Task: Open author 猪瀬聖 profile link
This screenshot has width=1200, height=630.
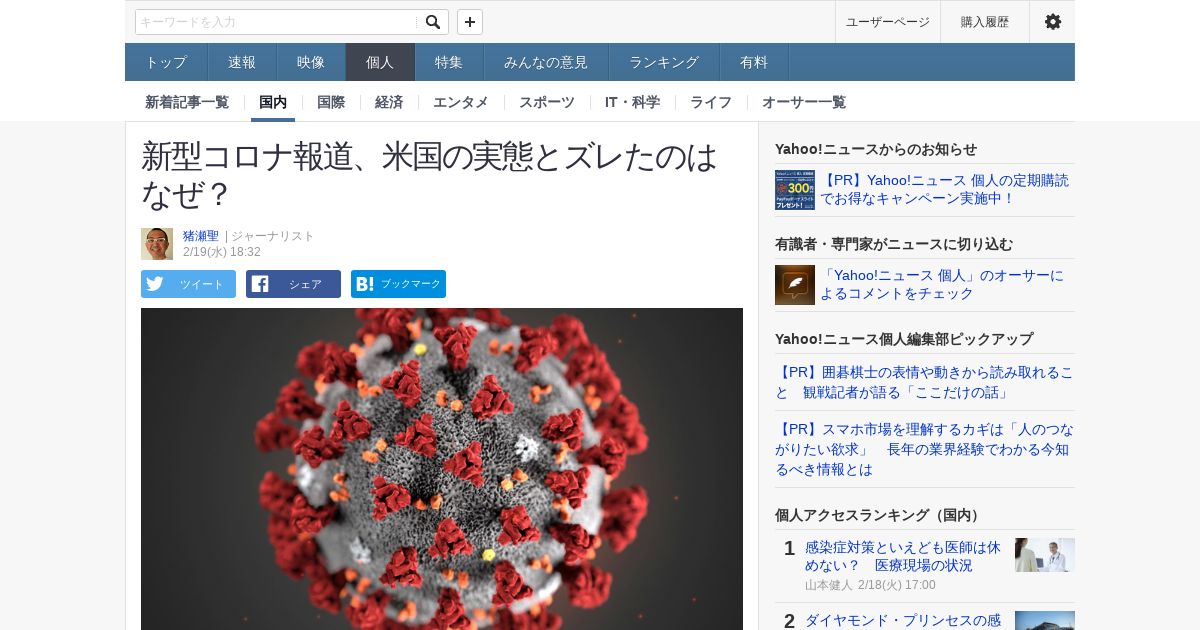Action: click(x=201, y=236)
